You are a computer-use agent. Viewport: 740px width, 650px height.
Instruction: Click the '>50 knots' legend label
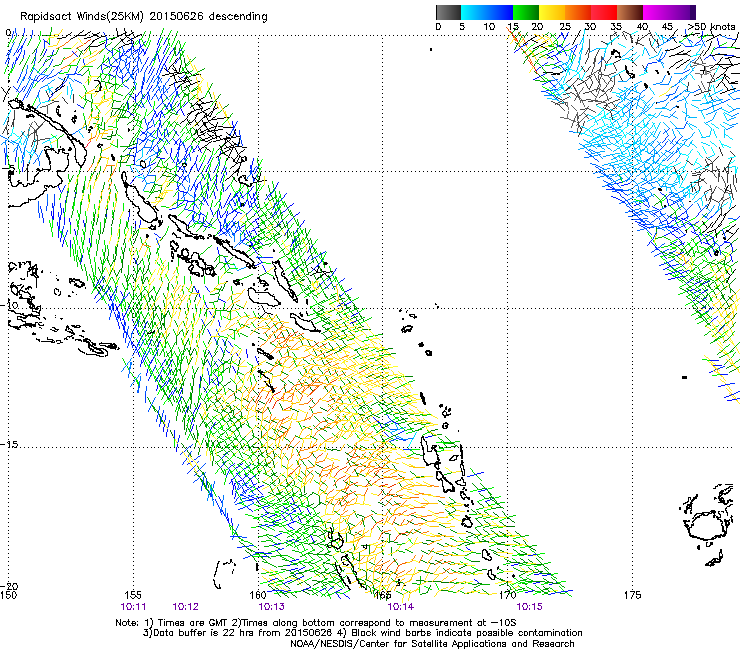coord(711,26)
